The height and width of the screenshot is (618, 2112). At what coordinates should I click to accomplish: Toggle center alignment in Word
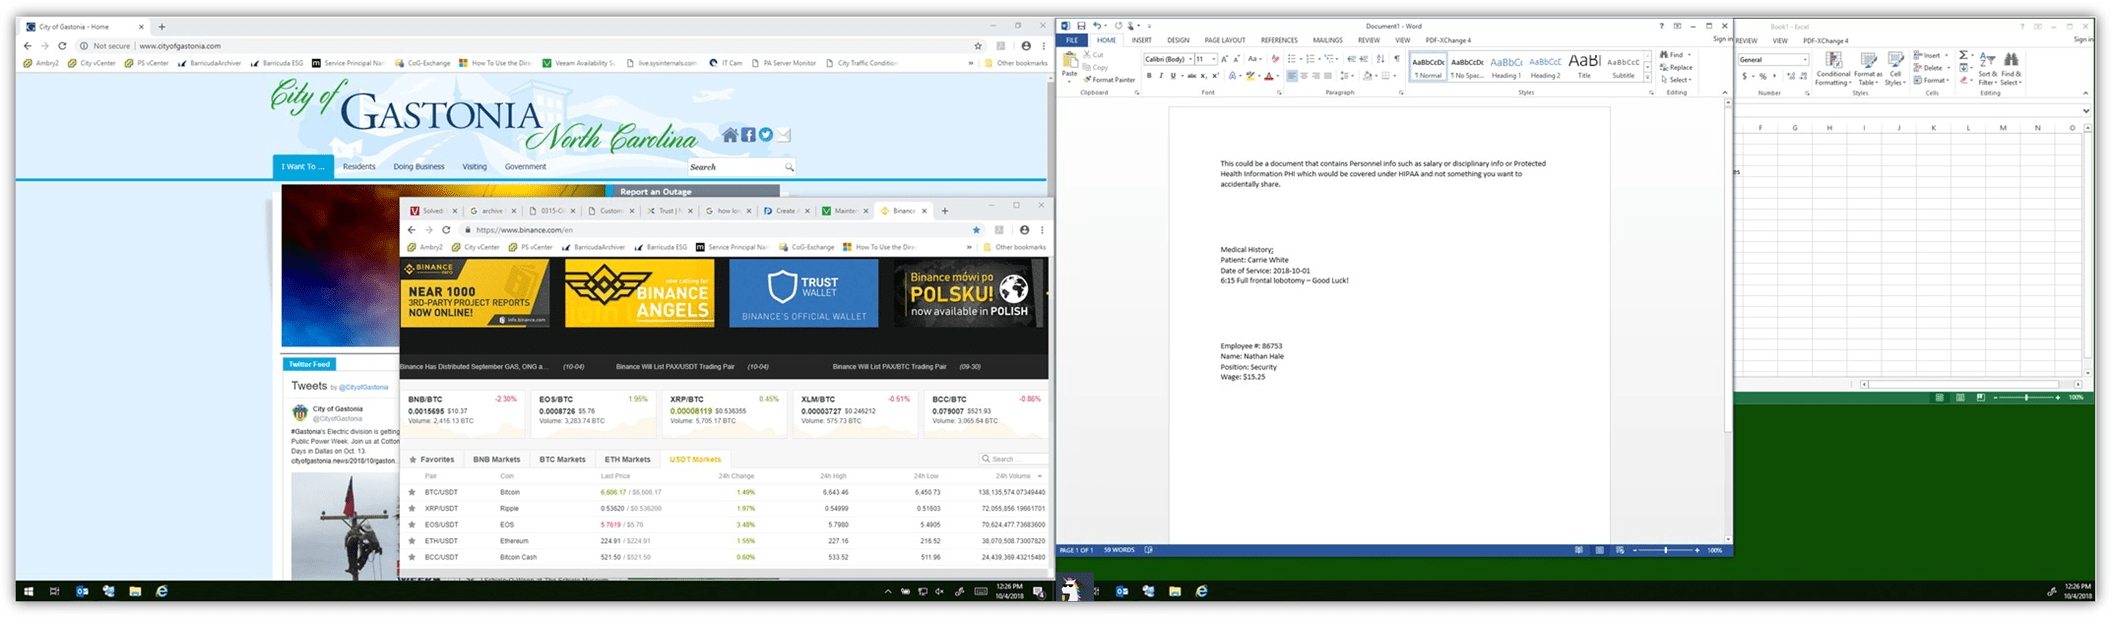(1304, 76)
